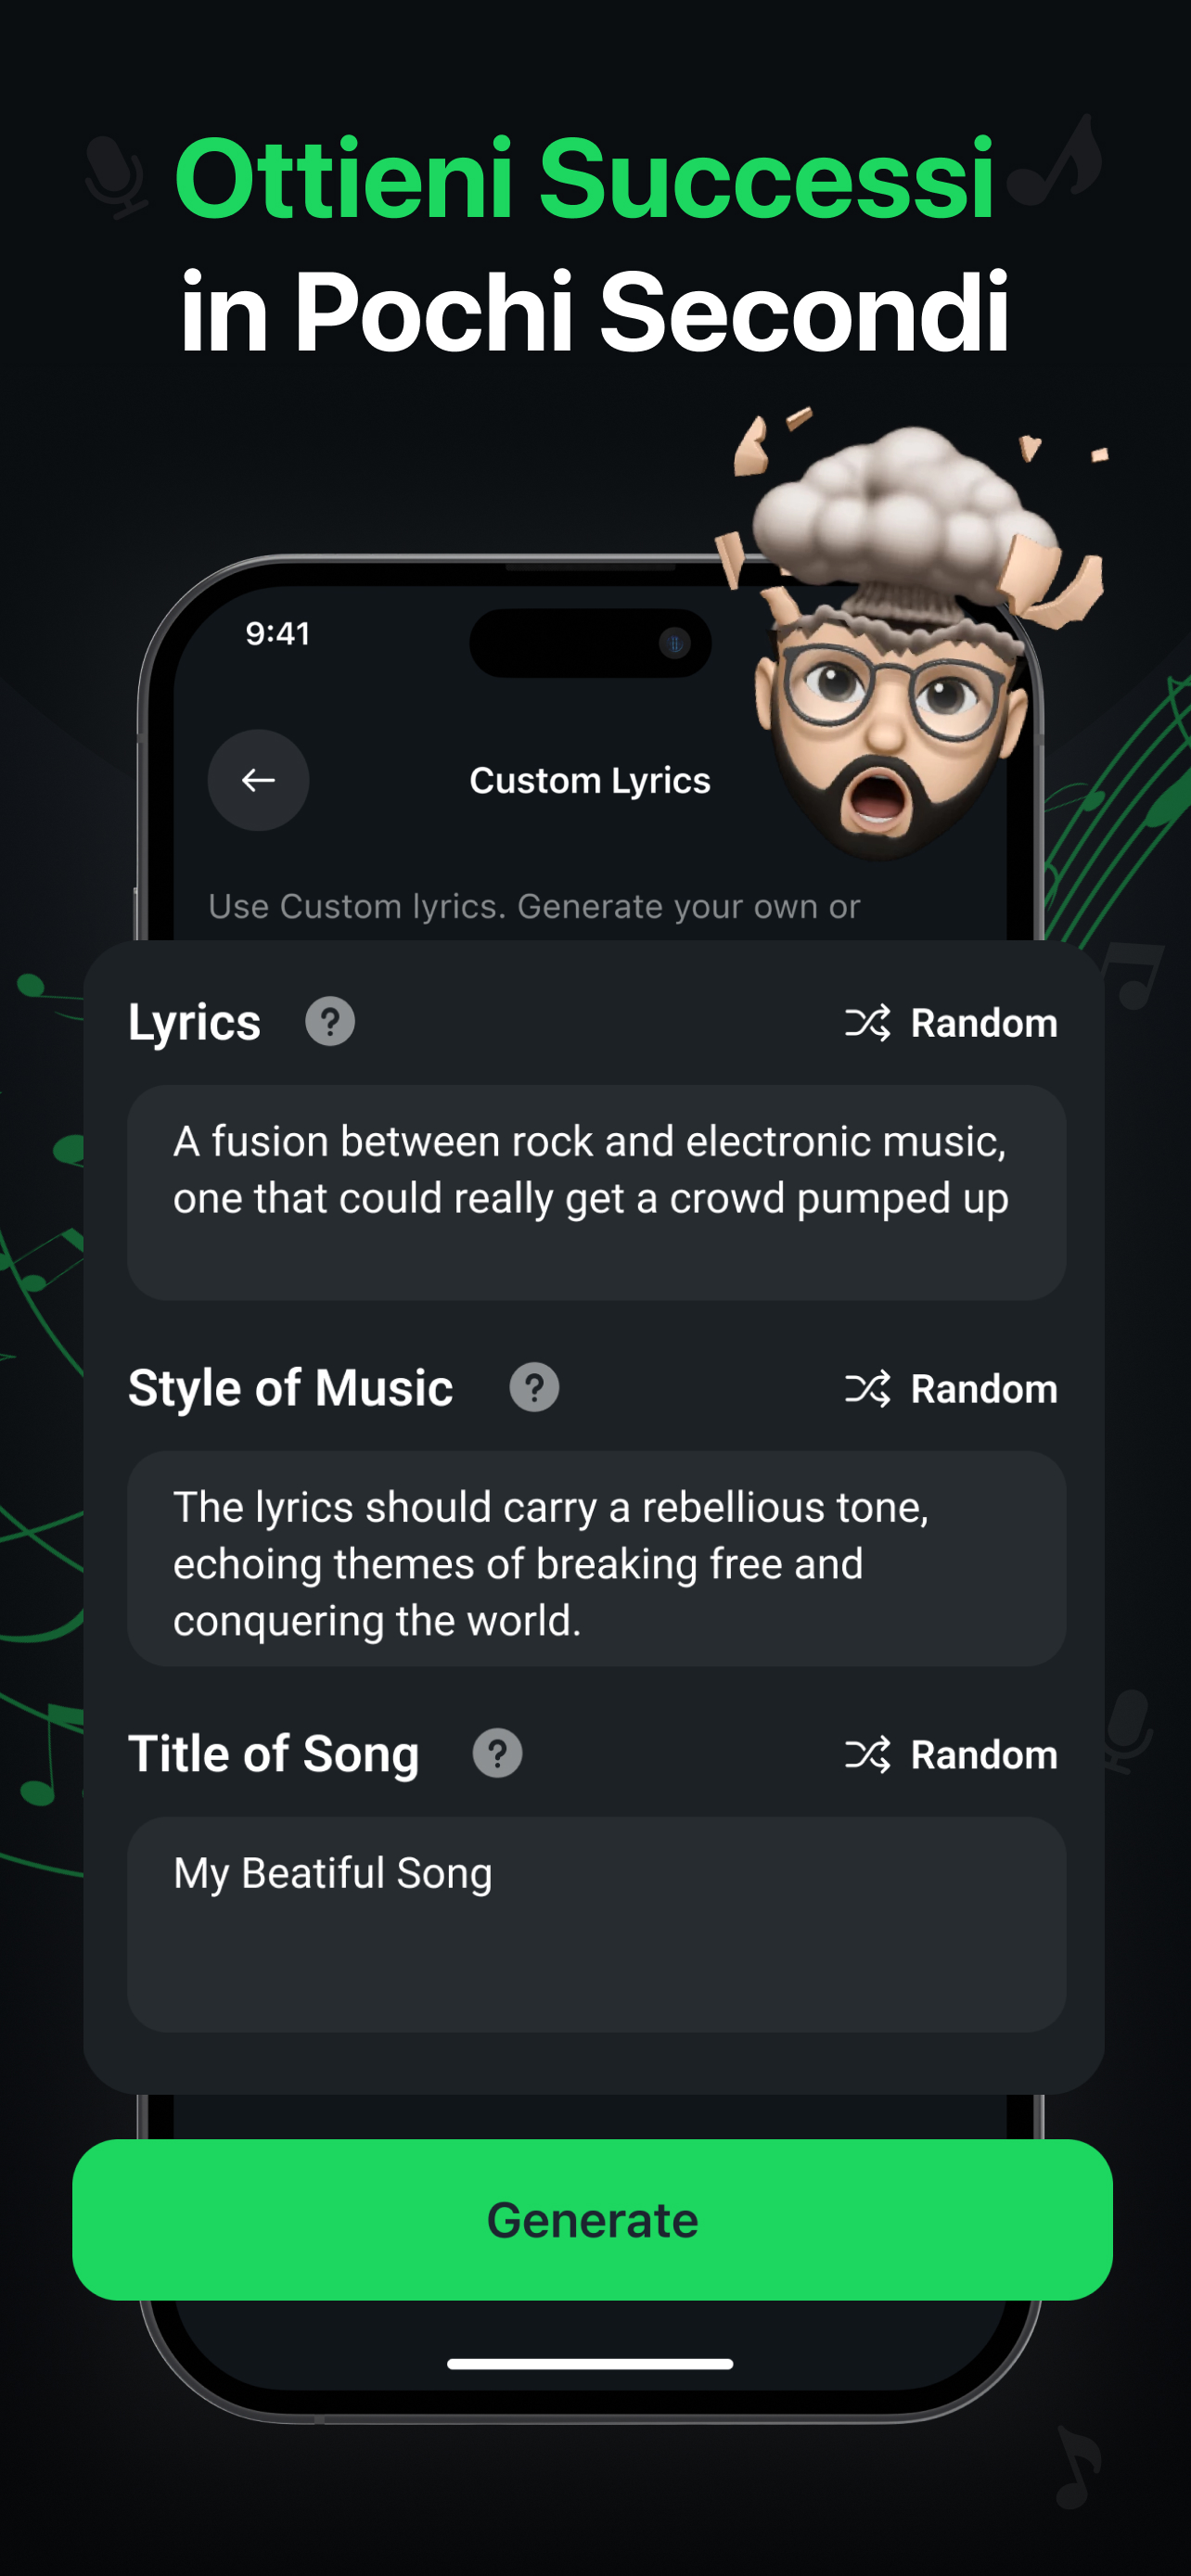Tap the home indicator bar
Viewport: 1191px width, 2576px height.
pyautogui.click(x=590, y=2364)
